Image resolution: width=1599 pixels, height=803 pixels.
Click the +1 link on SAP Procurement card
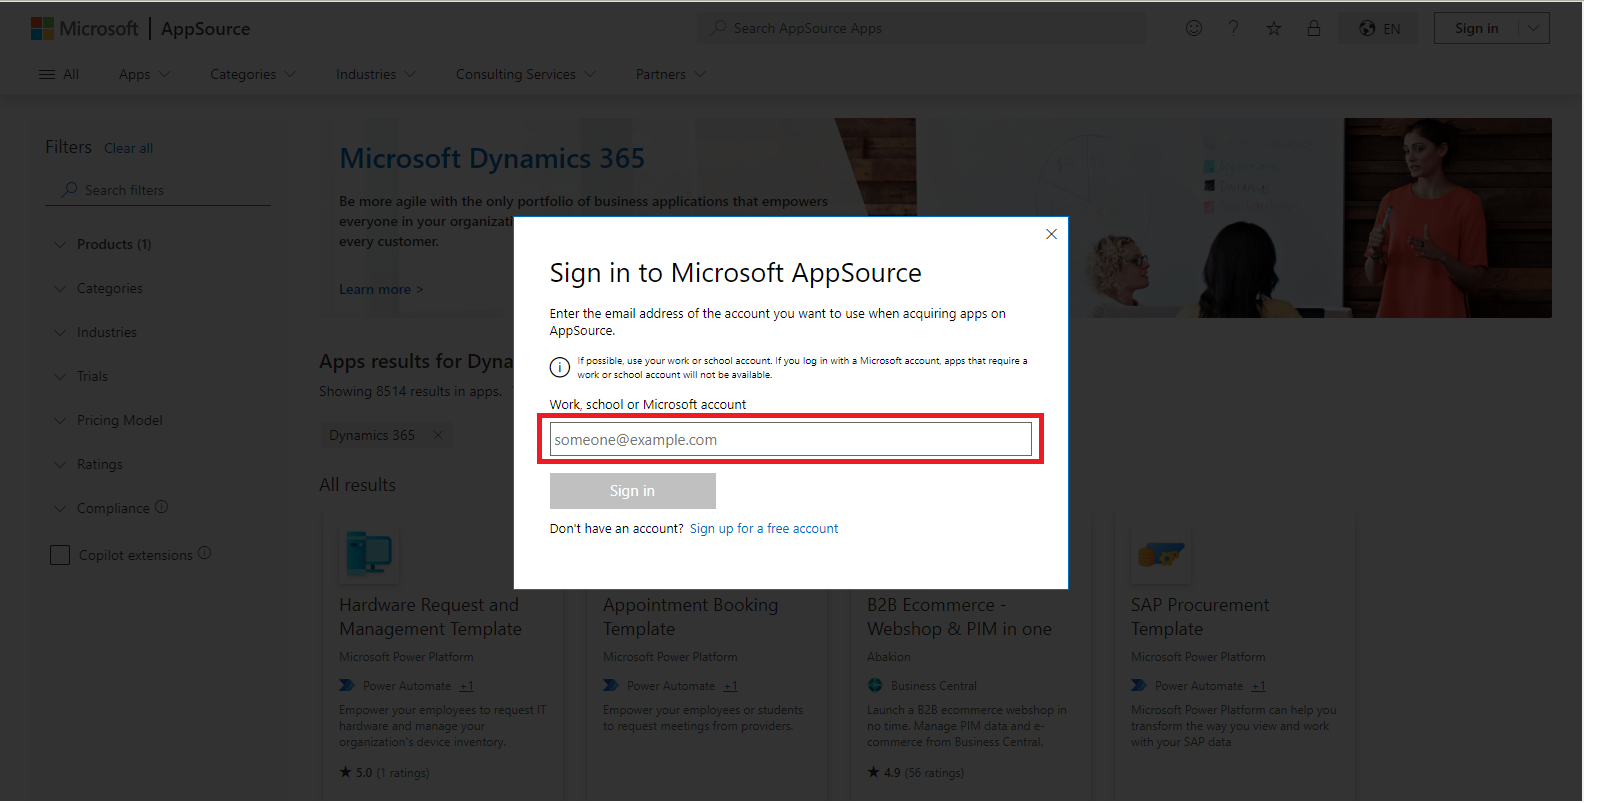point(1258,686)
